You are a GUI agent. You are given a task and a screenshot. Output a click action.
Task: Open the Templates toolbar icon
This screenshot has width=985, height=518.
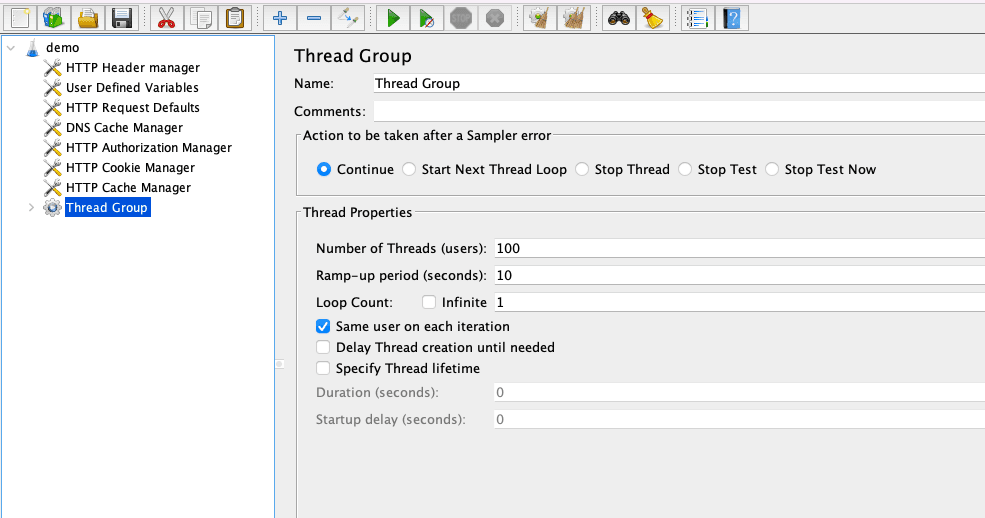53,18
